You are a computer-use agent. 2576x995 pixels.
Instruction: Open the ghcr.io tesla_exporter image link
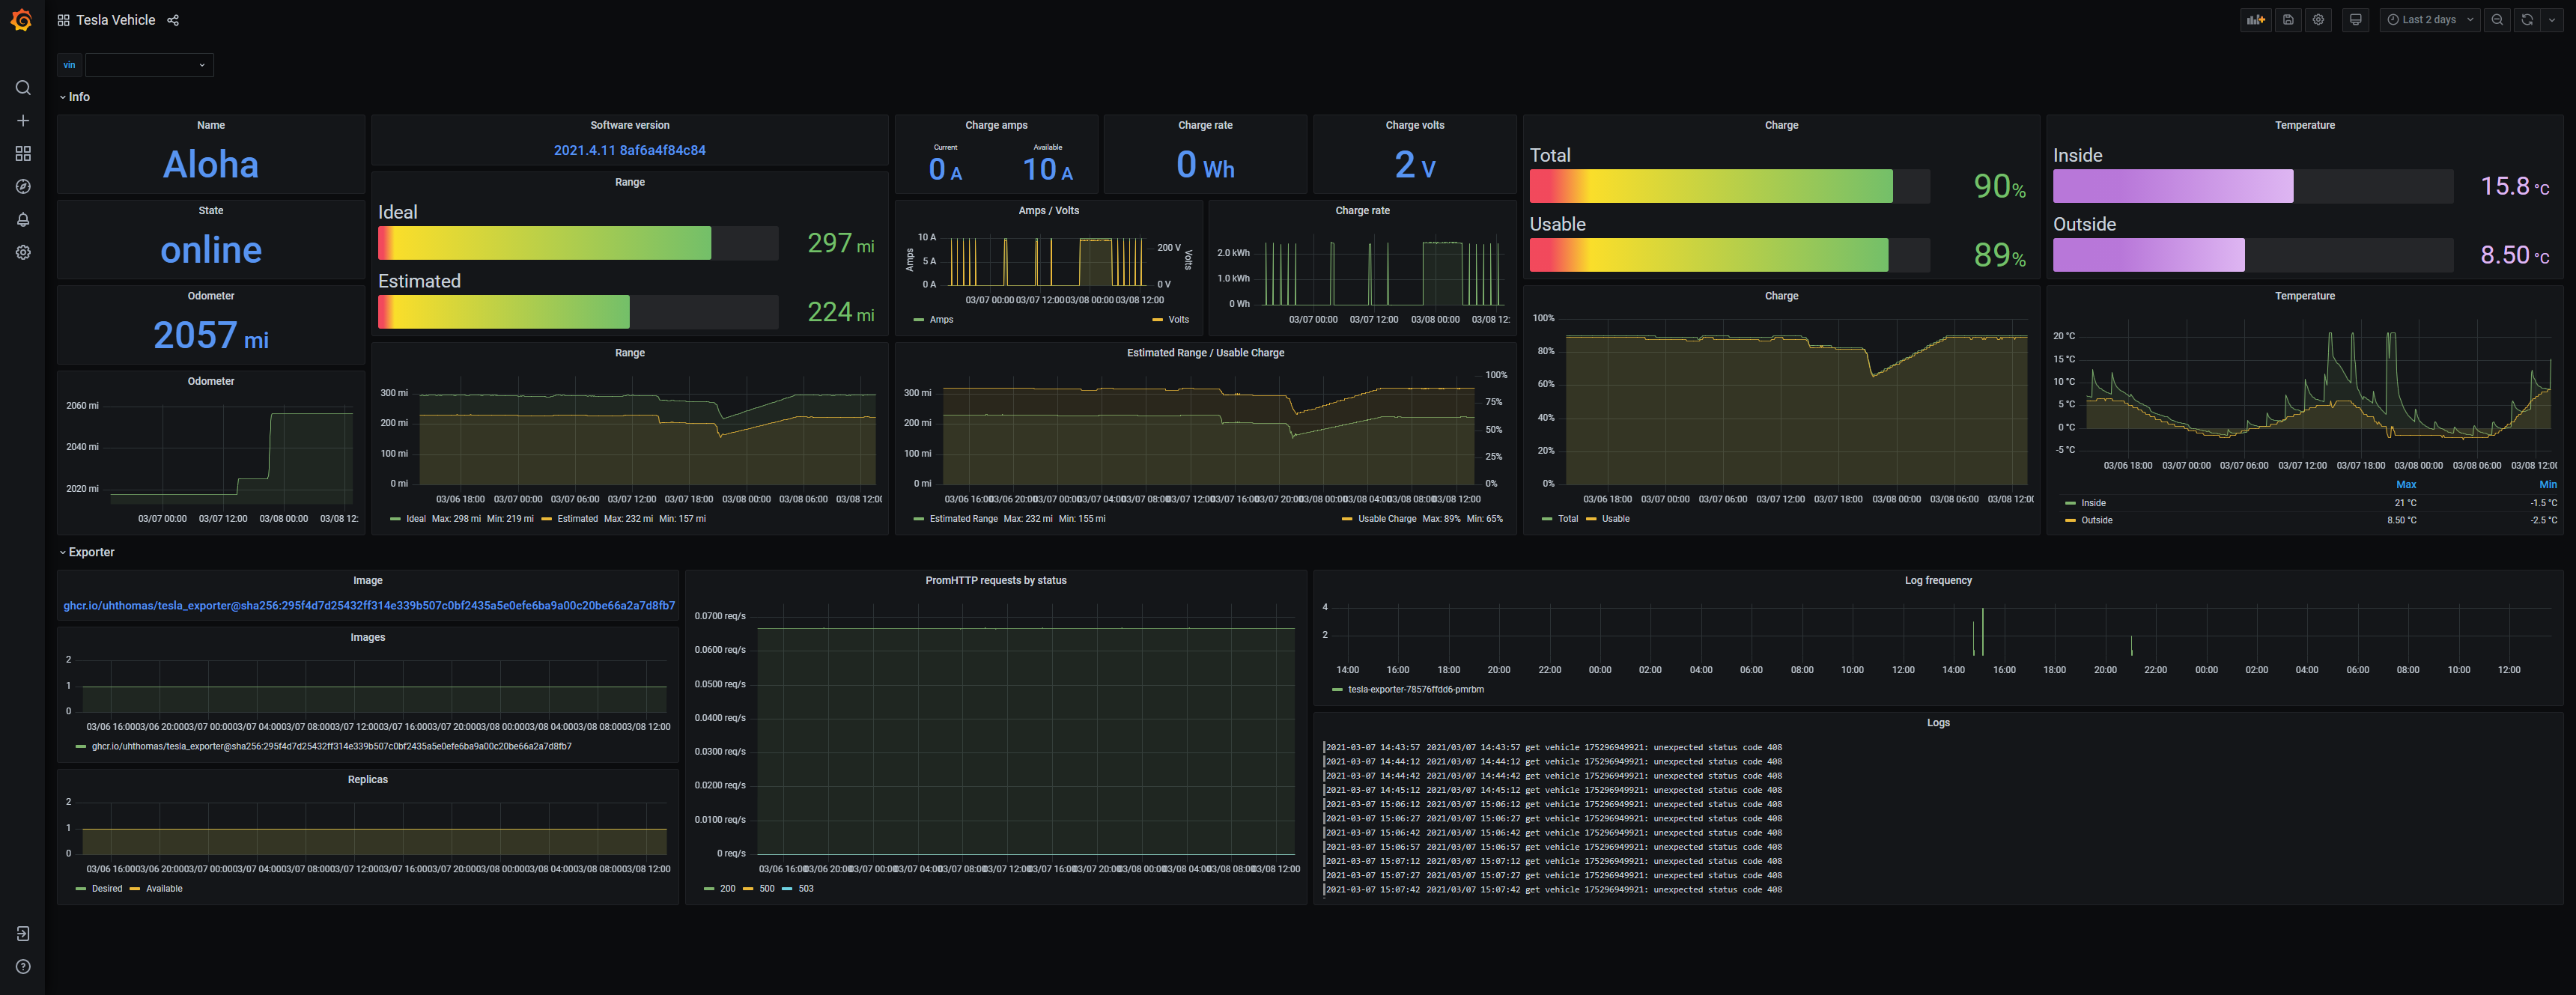(x=368, y=606)
